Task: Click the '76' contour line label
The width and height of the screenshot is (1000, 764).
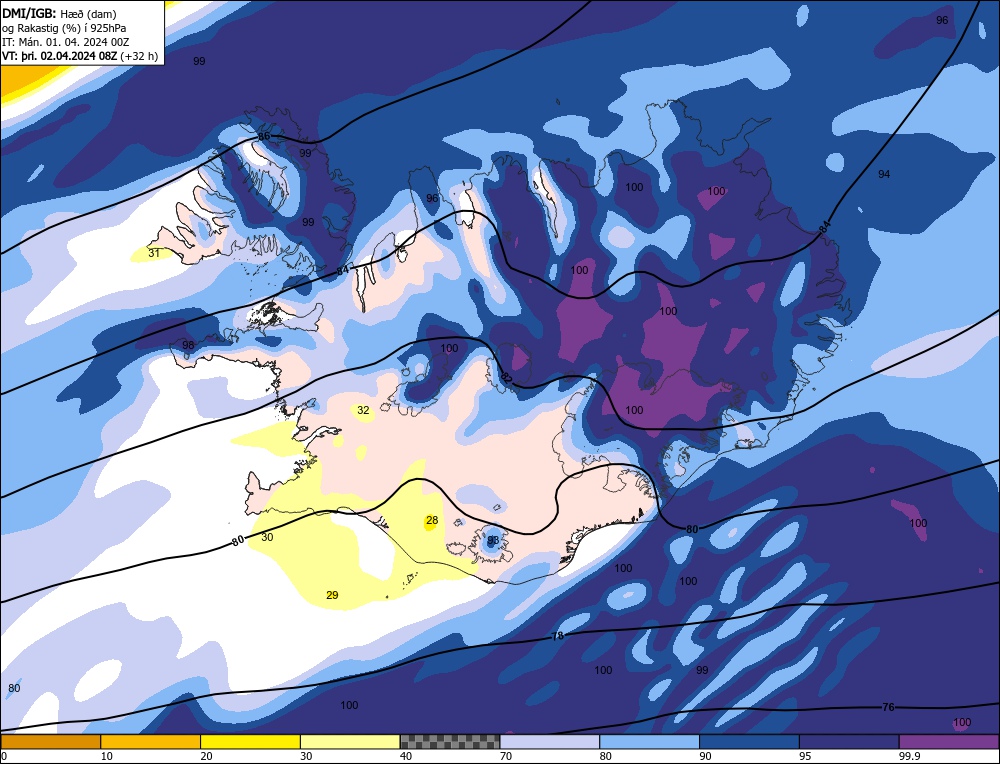Action: click(x=888, y=707)
